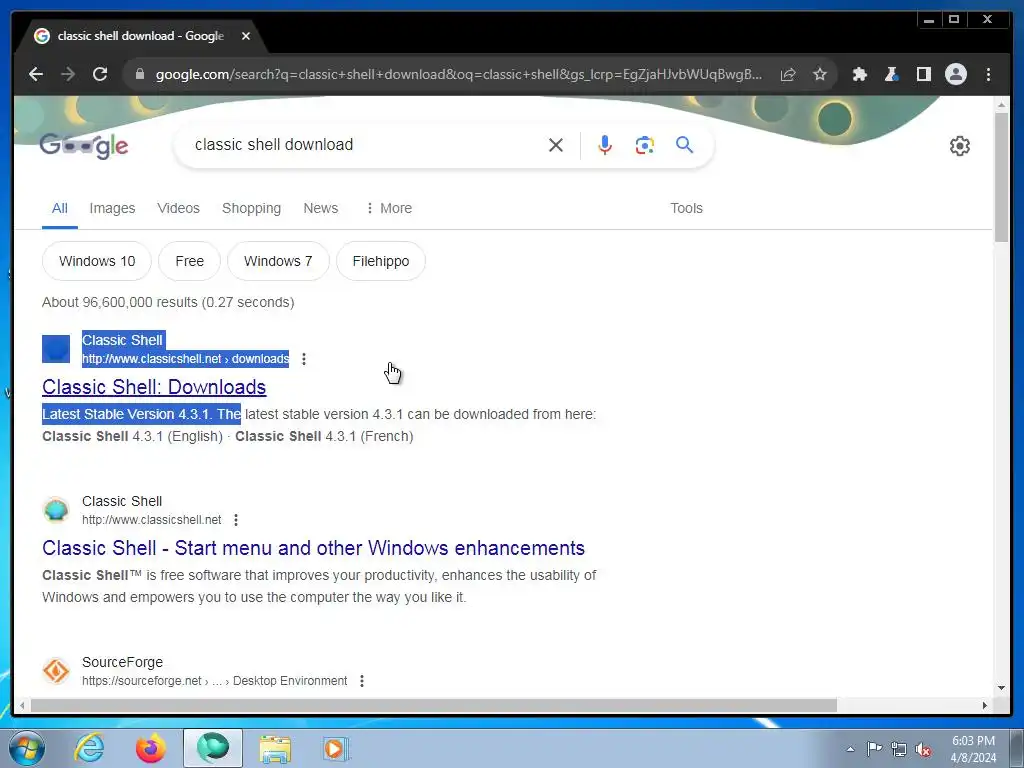The height and width of the screenshot is (768, 1024).
Task: Open the network icon in the system tray
Action: click(x=899, y=749)
